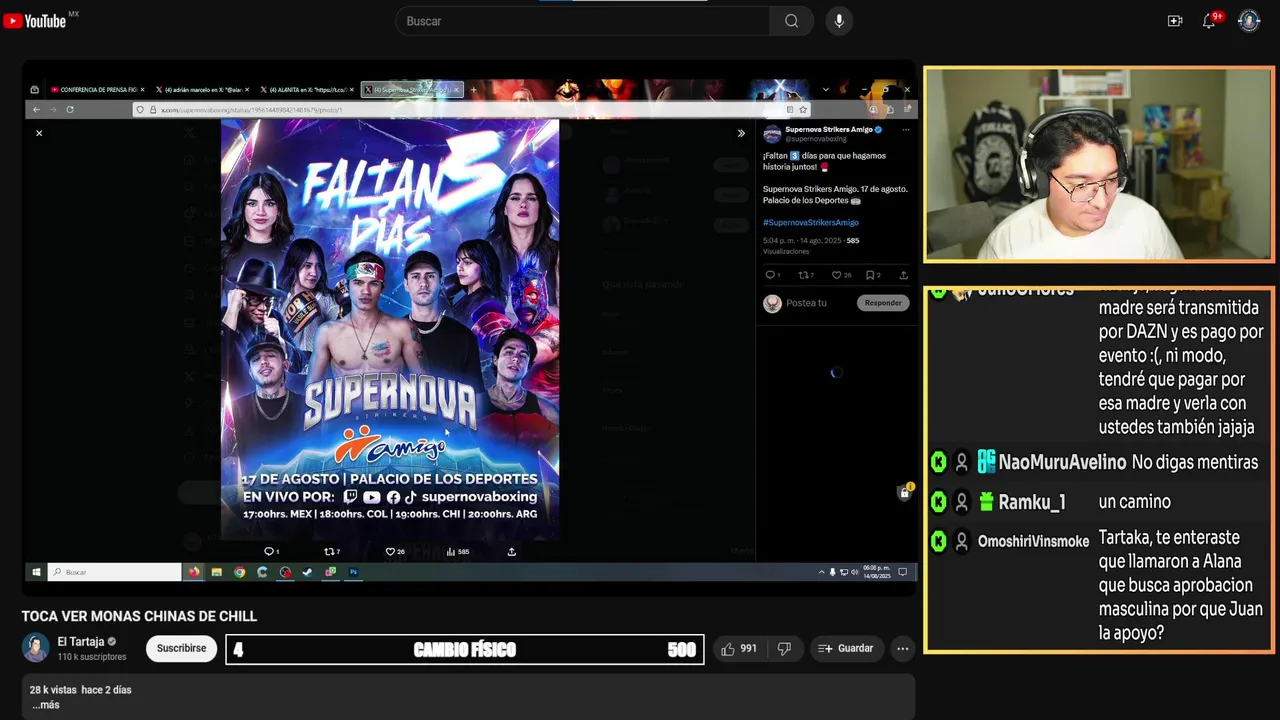Click the magnifier search button

click(791, 21)
